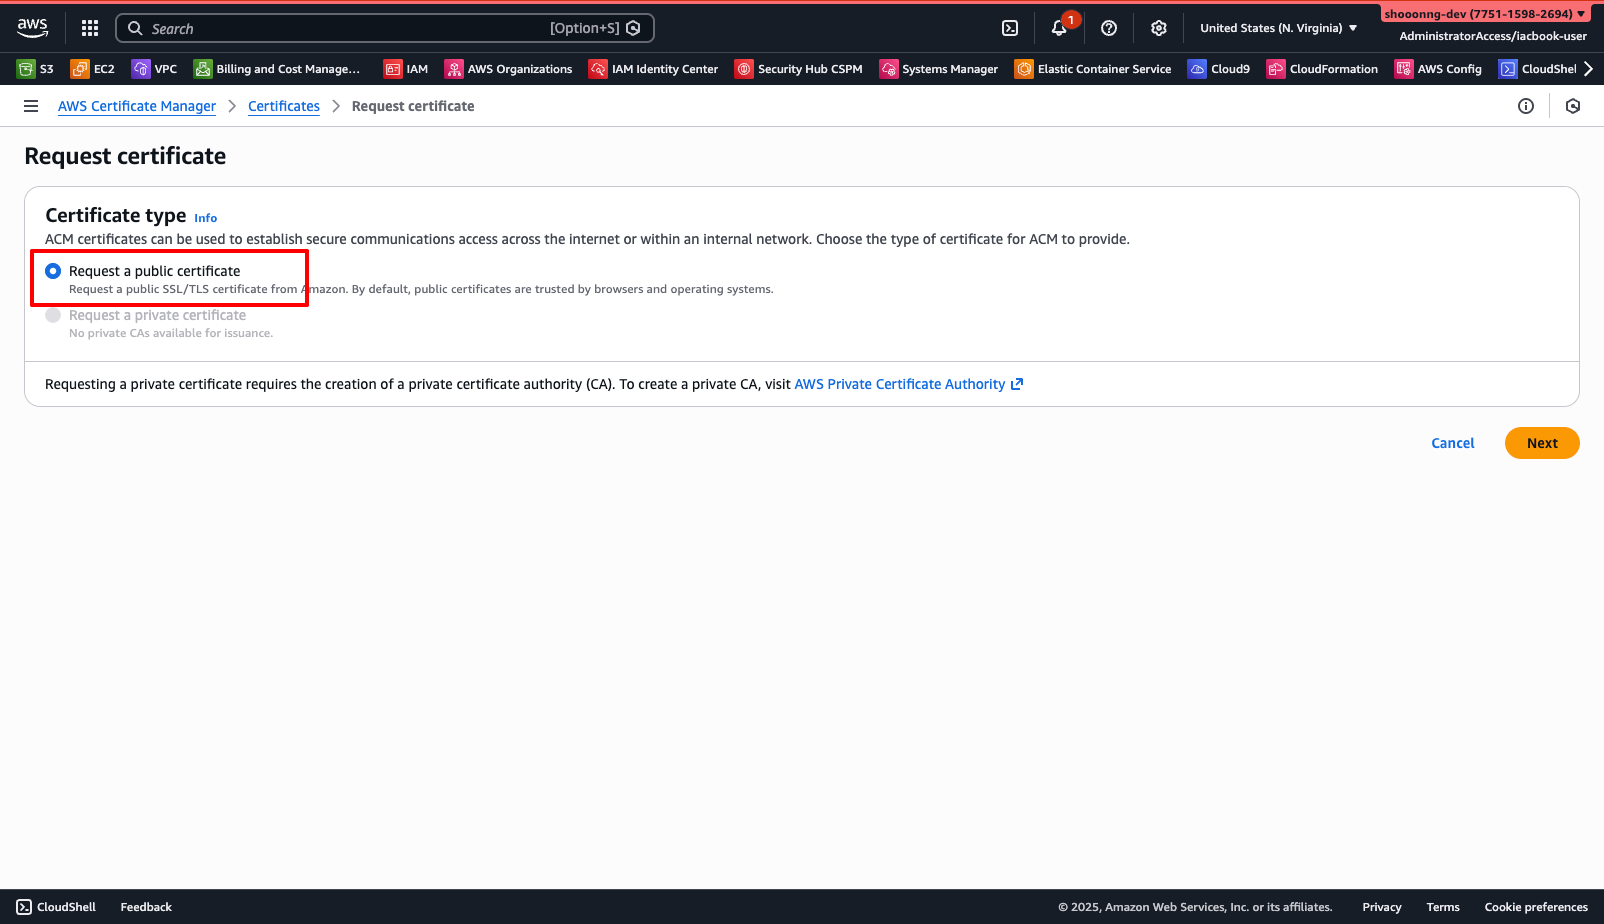Open VPC shortcut in favorites bar
Image resolution: width=1604 pixels, height=924 pixels.
[155, 69]
